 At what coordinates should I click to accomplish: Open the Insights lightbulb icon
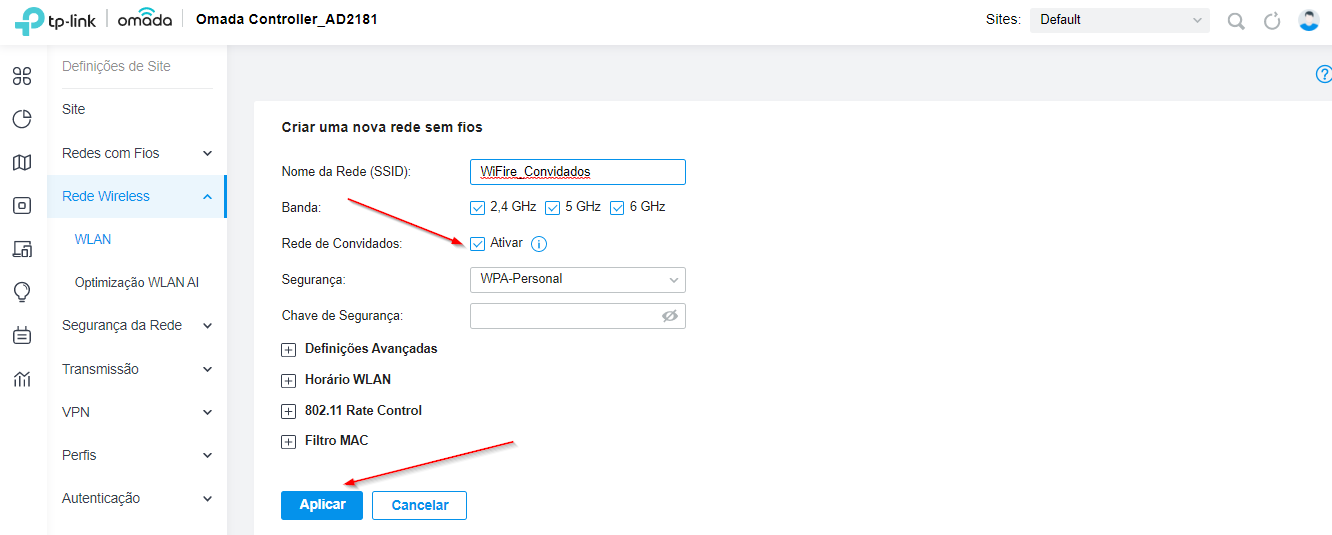coord(22,292)
